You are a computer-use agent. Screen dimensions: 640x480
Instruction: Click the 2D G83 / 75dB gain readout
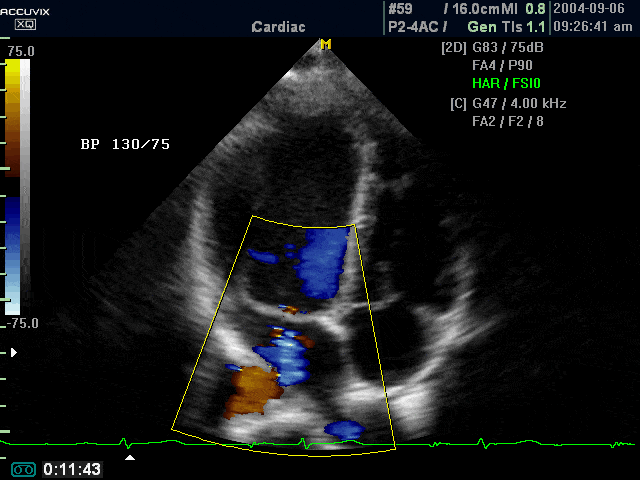coord(492,48)
